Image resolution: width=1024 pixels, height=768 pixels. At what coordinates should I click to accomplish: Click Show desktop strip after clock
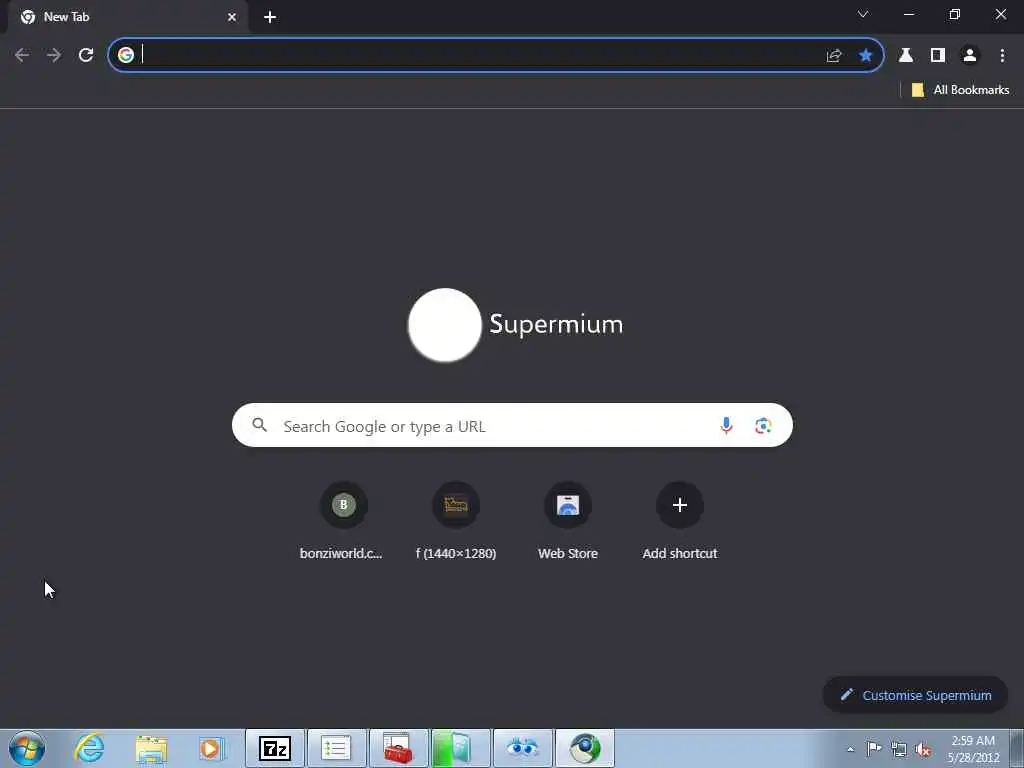[1017, 748]
